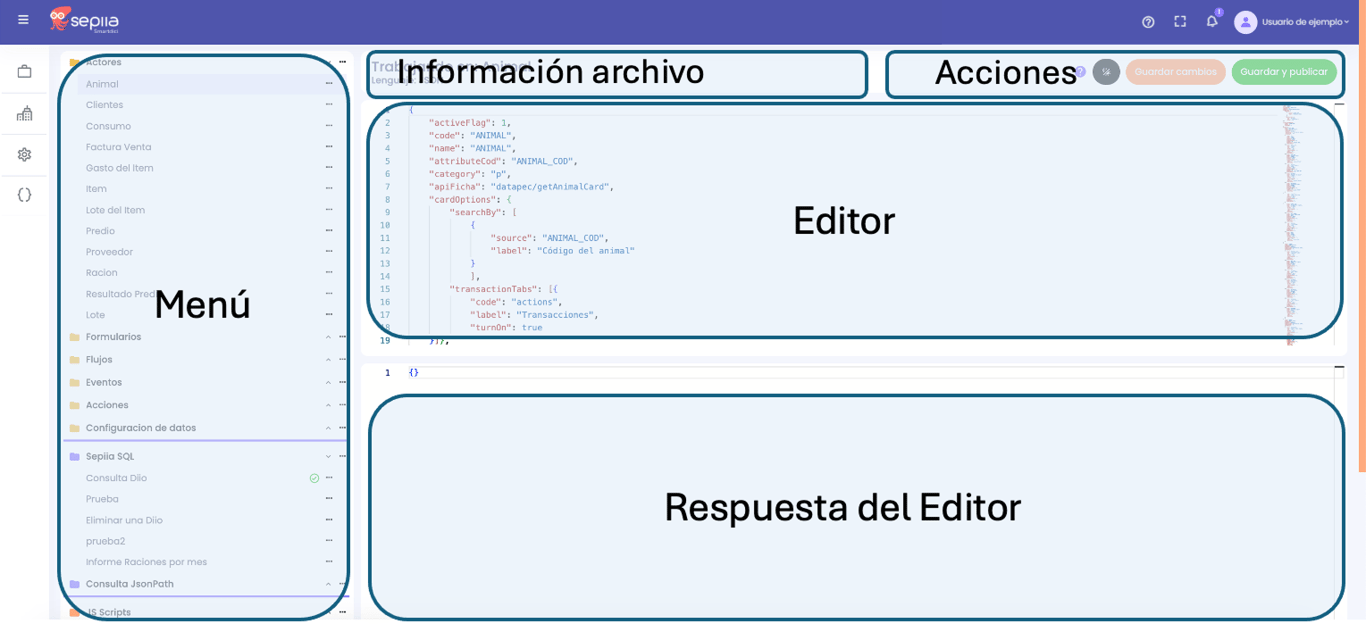Image resolution: width=1366 pixels, height=632 pixels.
Task: Select the Flujos folder
Action: 99,360
